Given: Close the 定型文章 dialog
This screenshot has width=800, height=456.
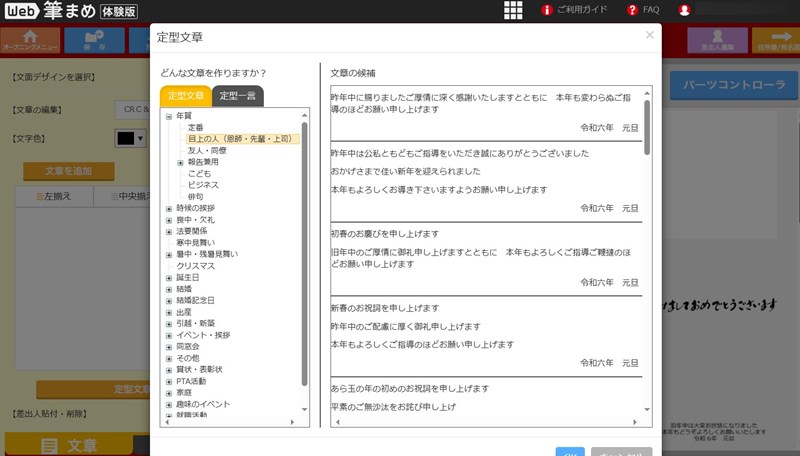Looking at the screenshot, I should click(649, 35).
